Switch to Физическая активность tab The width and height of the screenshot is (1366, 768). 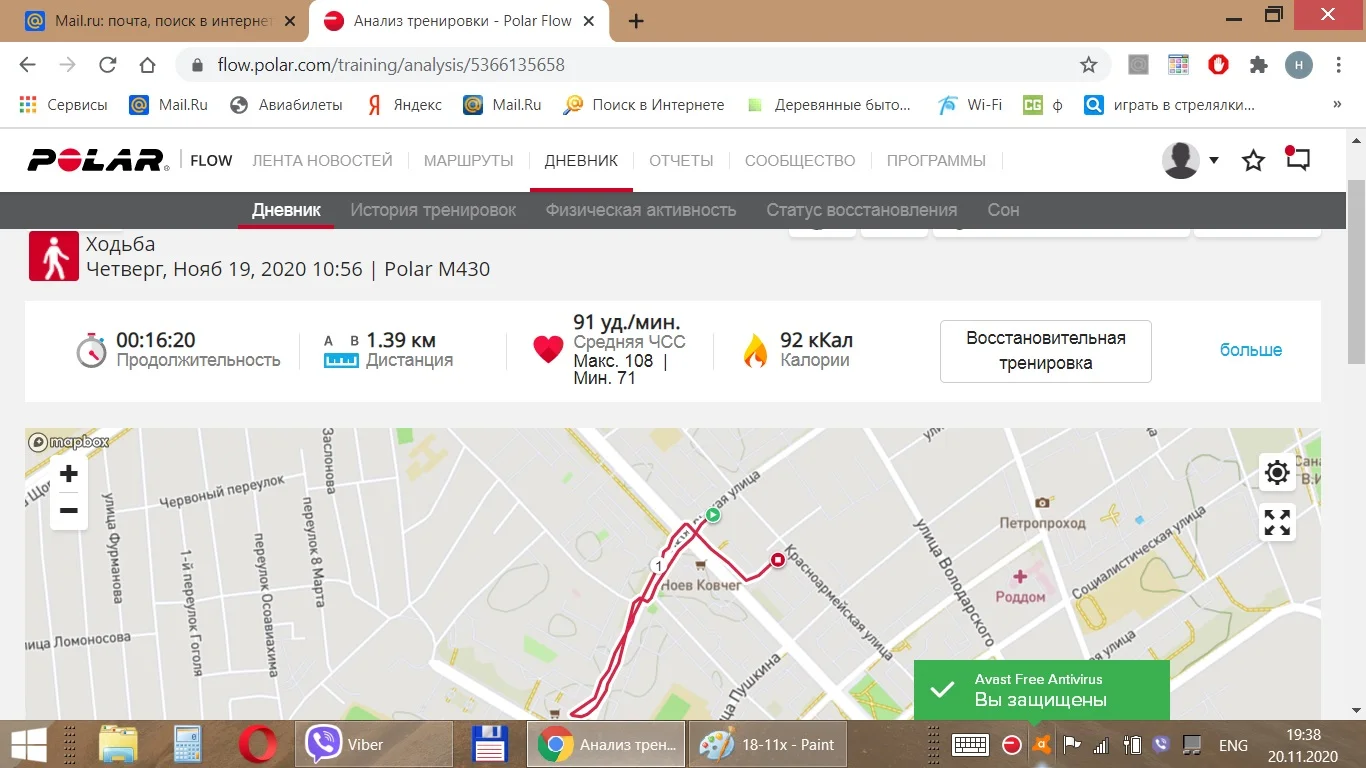coord(641,210)
